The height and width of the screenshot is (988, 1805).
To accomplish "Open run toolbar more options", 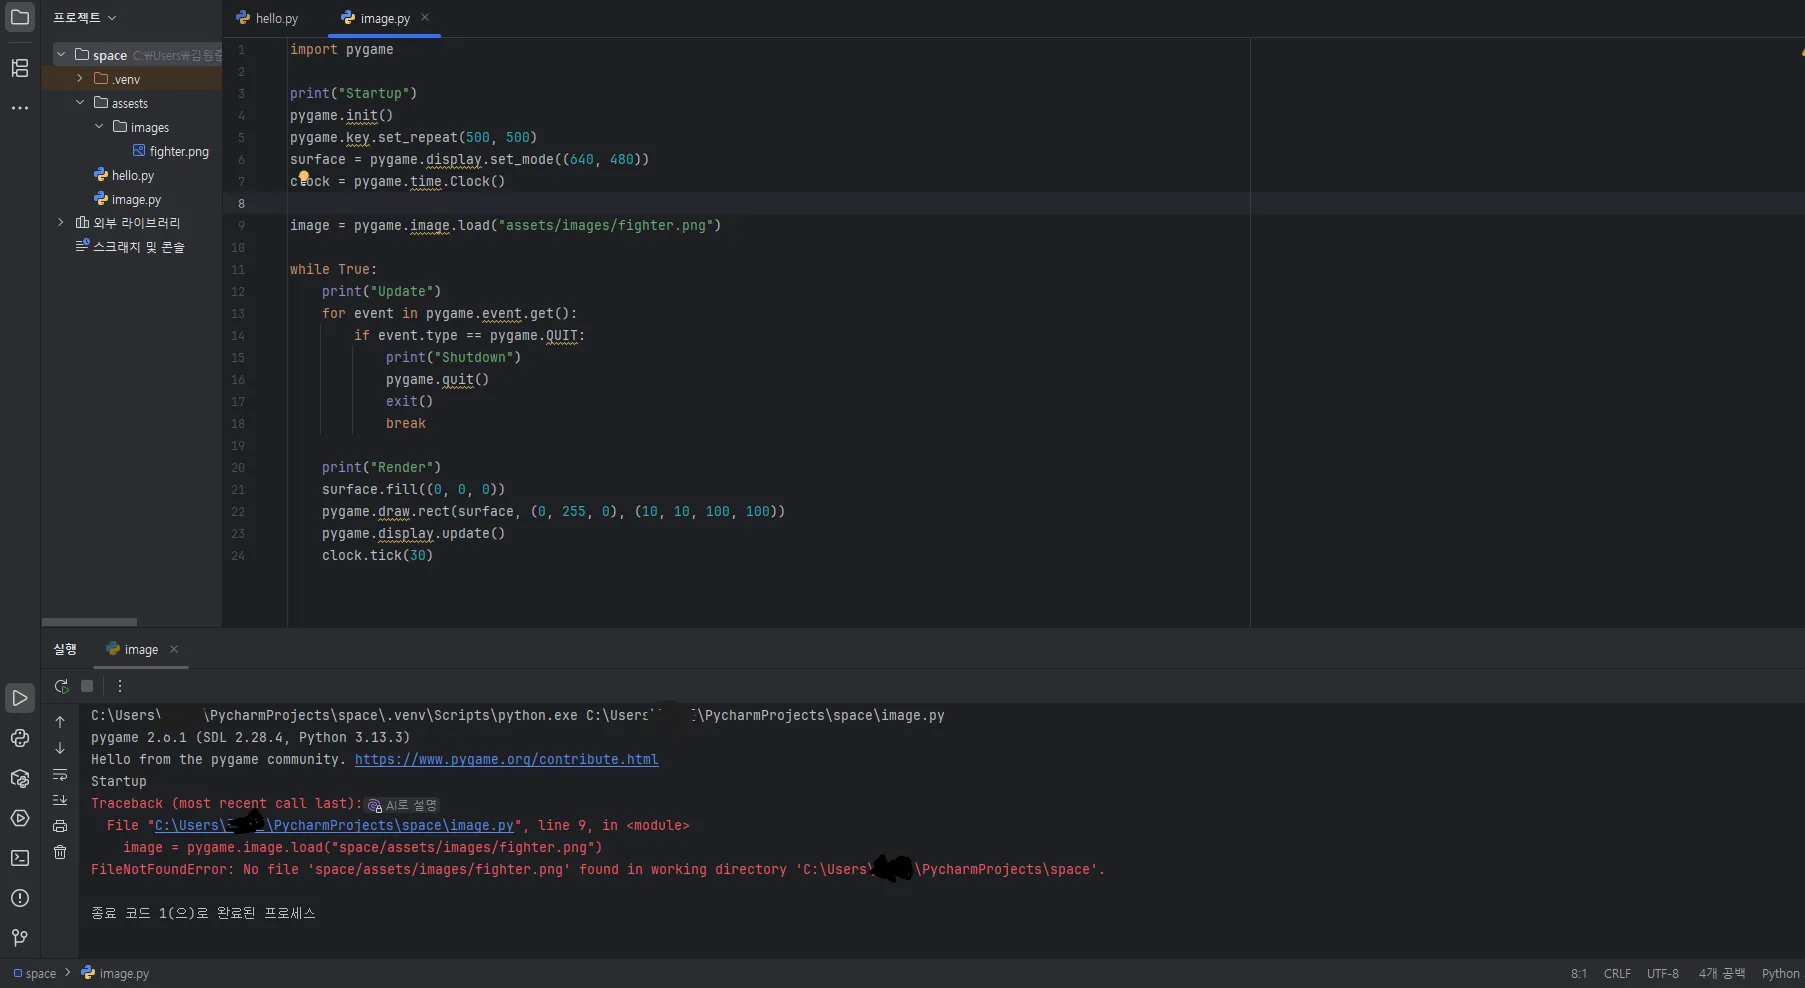I will (x=120, y=686).
